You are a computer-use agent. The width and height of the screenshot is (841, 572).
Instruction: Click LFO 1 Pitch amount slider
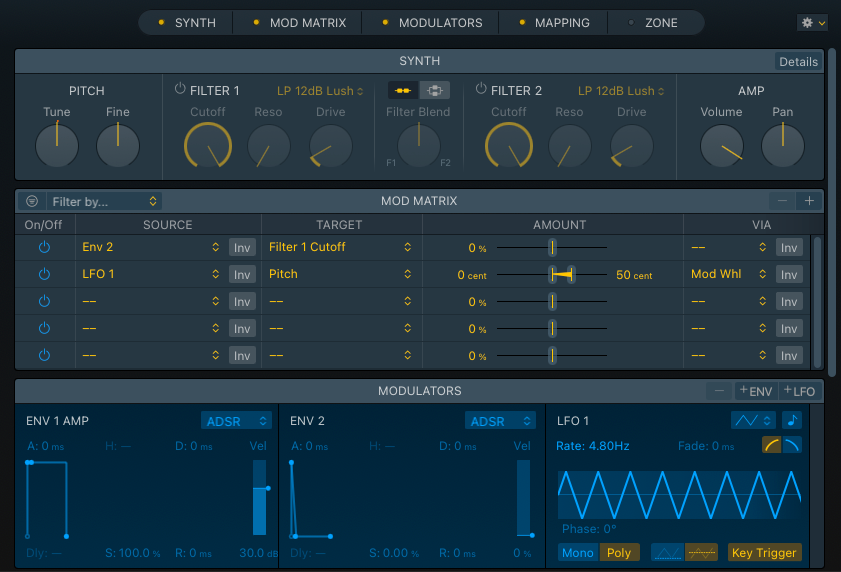552,275
